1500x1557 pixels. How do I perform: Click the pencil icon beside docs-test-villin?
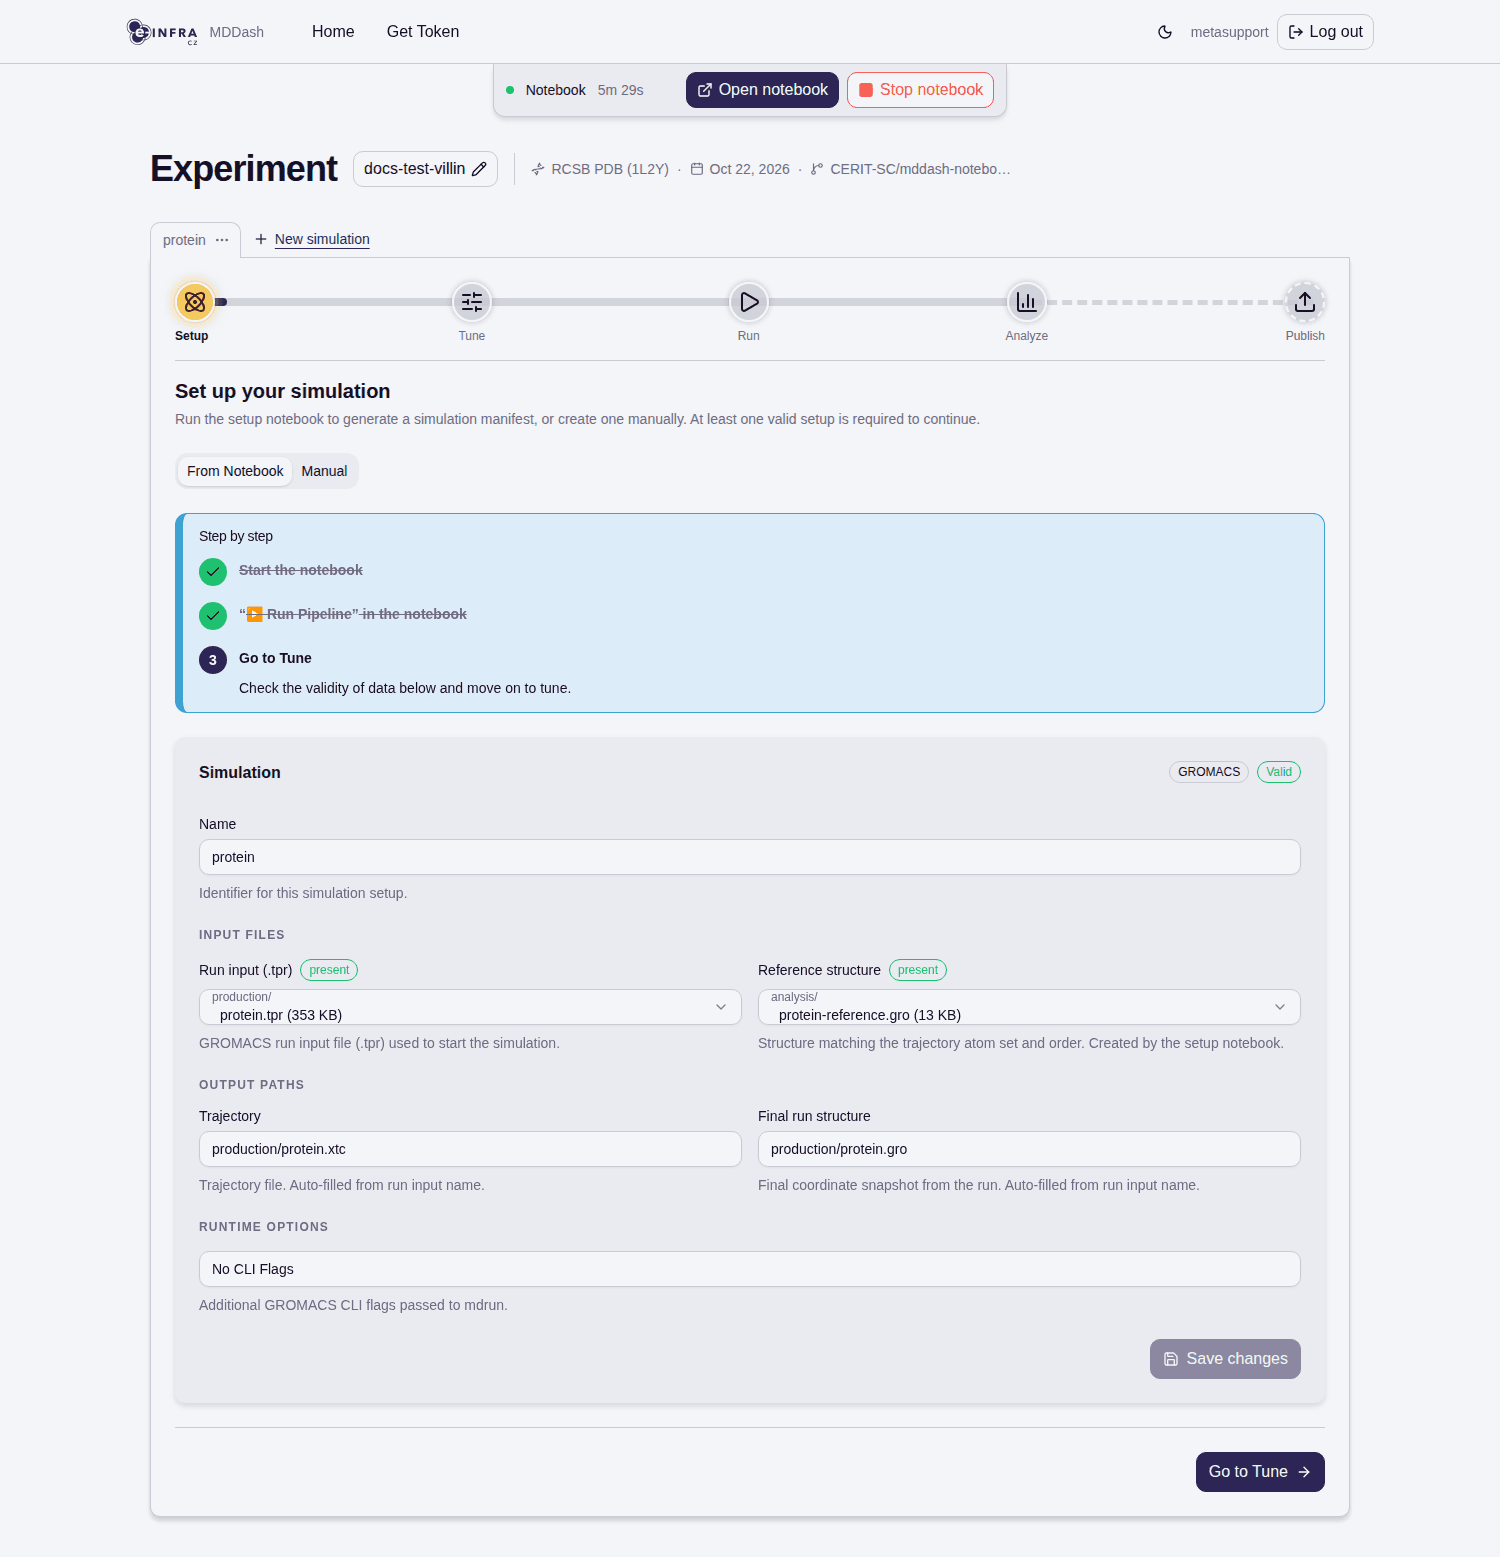(x=479, y=169)
